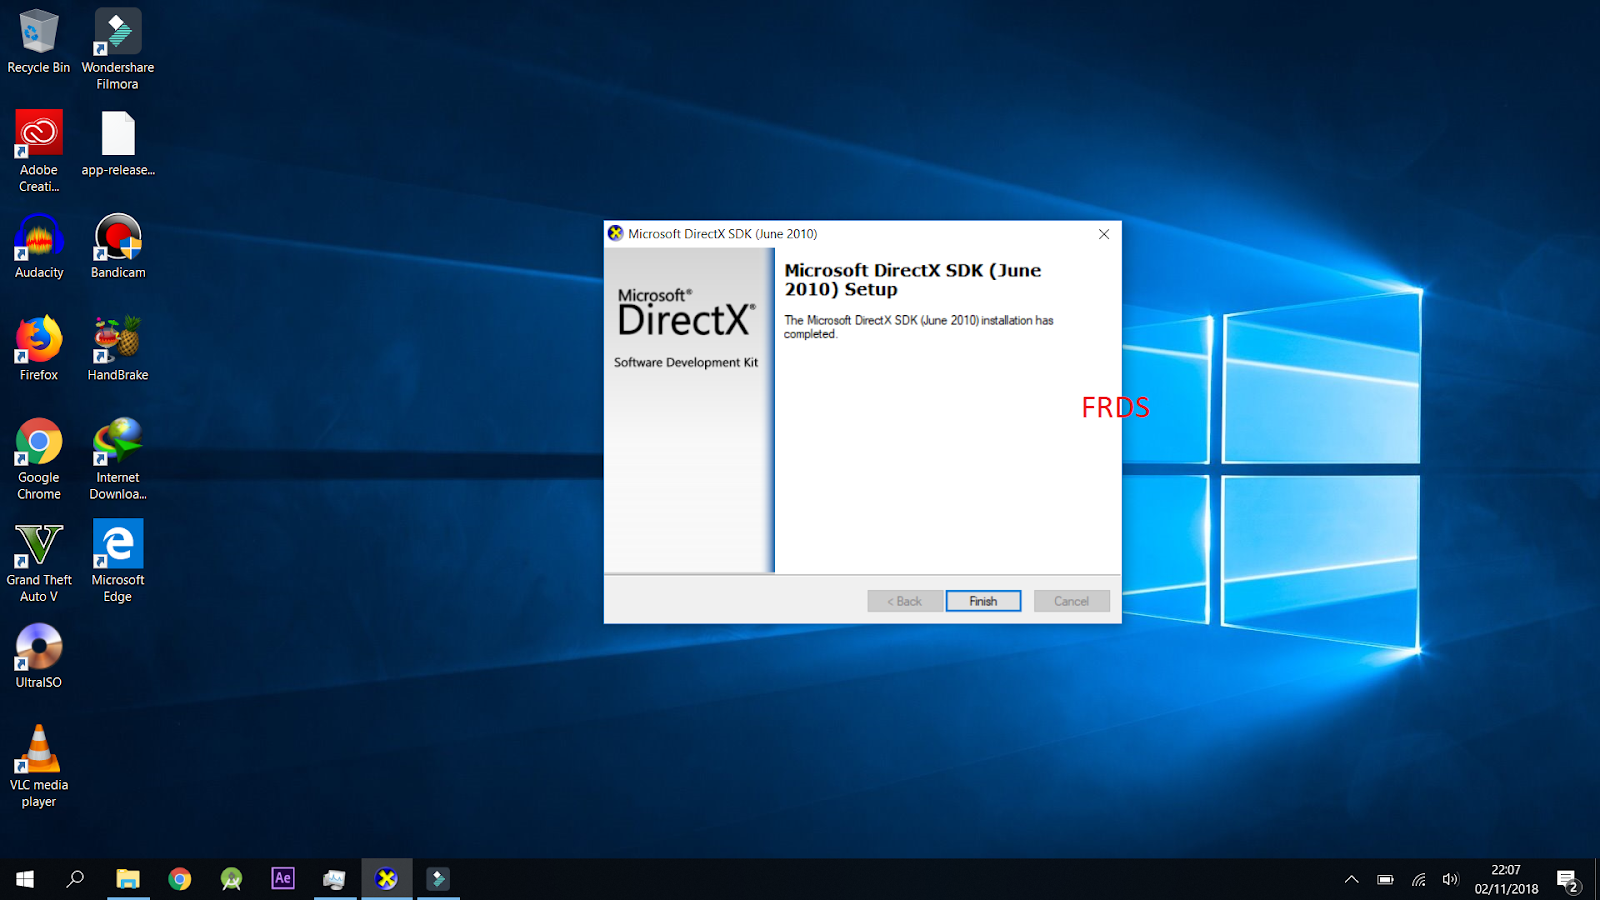1600x900 pixels.
Task: Select the VLC media player desktop shortcut
Action: pos(39,766)
